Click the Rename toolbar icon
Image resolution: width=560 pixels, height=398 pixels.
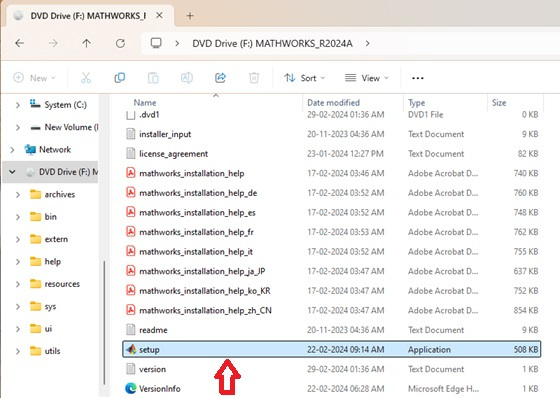(187, 78)
